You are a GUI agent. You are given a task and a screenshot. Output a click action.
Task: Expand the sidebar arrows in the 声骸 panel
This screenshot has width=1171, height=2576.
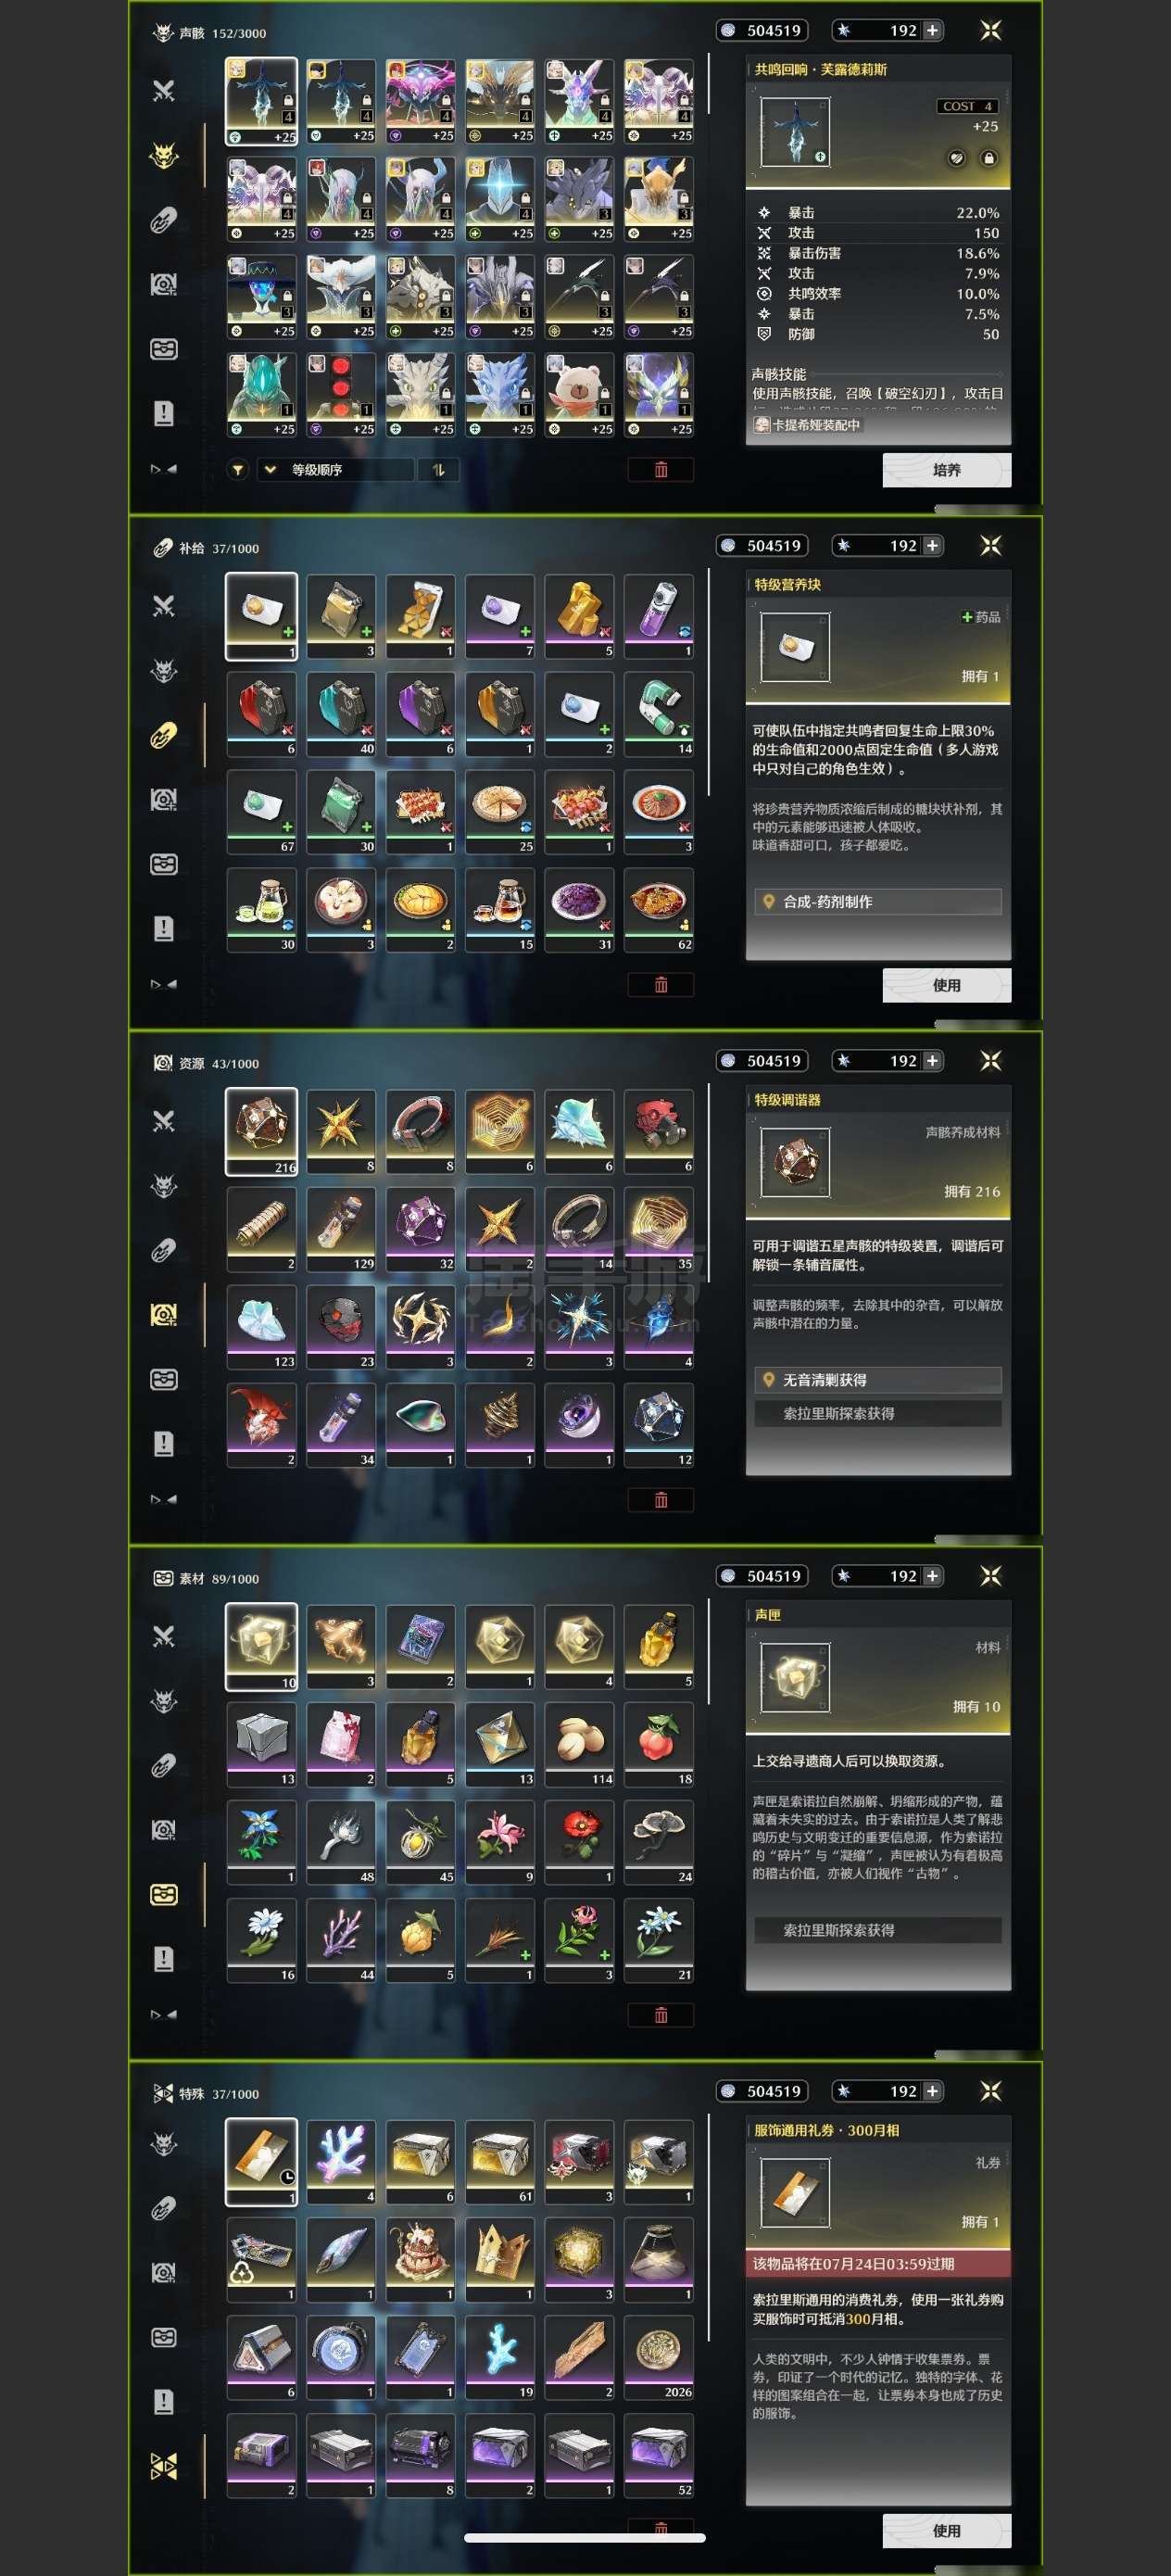coord(163,468)
